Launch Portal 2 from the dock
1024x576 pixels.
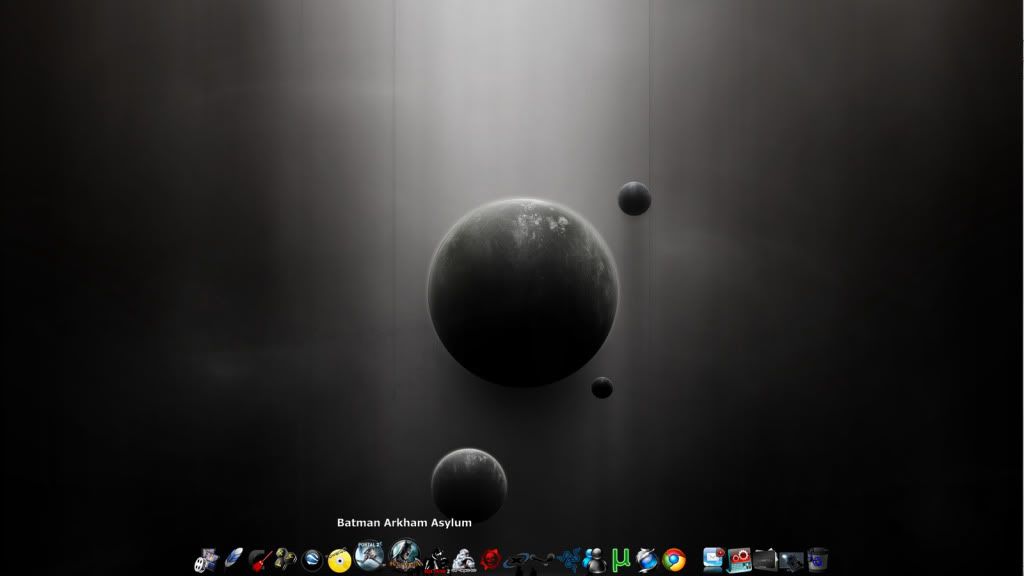pyautogui.click(x=369, y=555)
